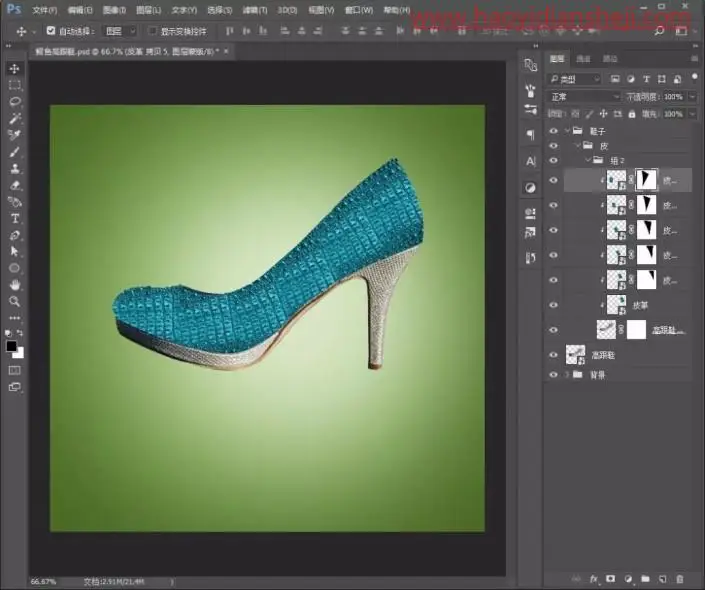
Task: Open the 图像(I) menu
Action: (x=114, y=10)
